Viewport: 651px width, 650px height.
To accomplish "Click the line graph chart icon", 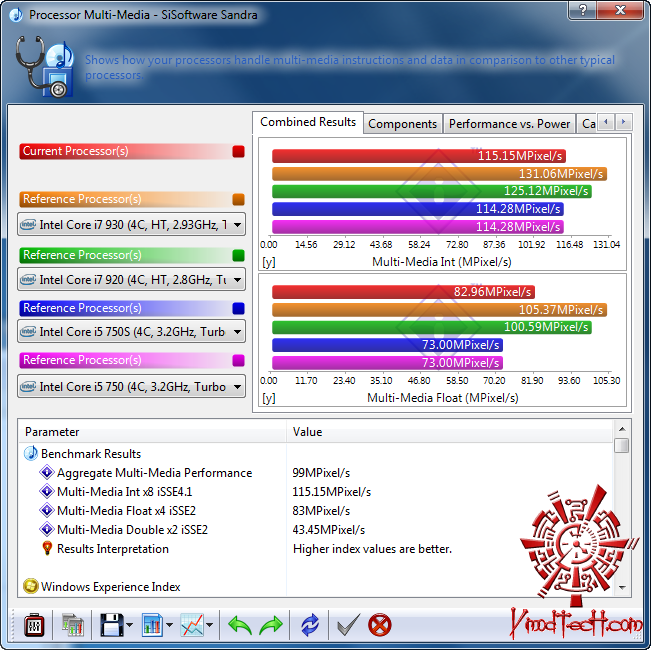I will [192, 625].
